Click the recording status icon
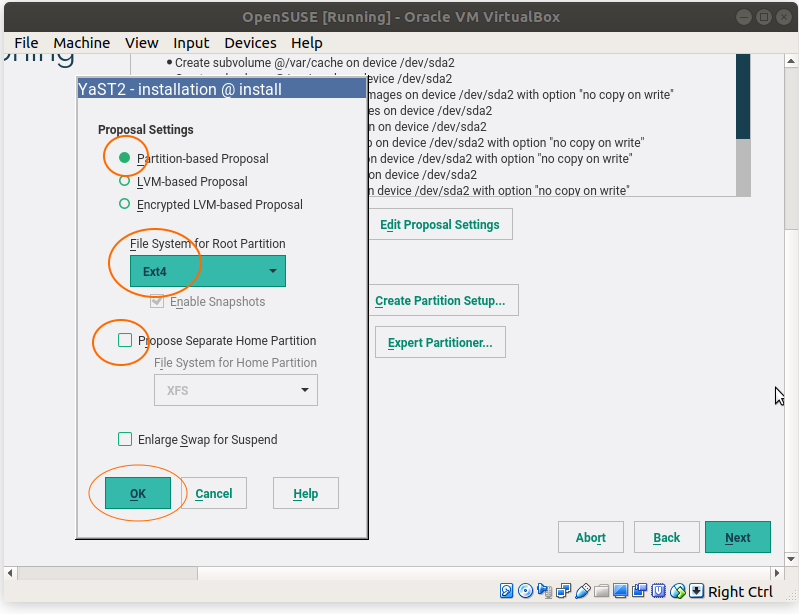 pos(640,591)
